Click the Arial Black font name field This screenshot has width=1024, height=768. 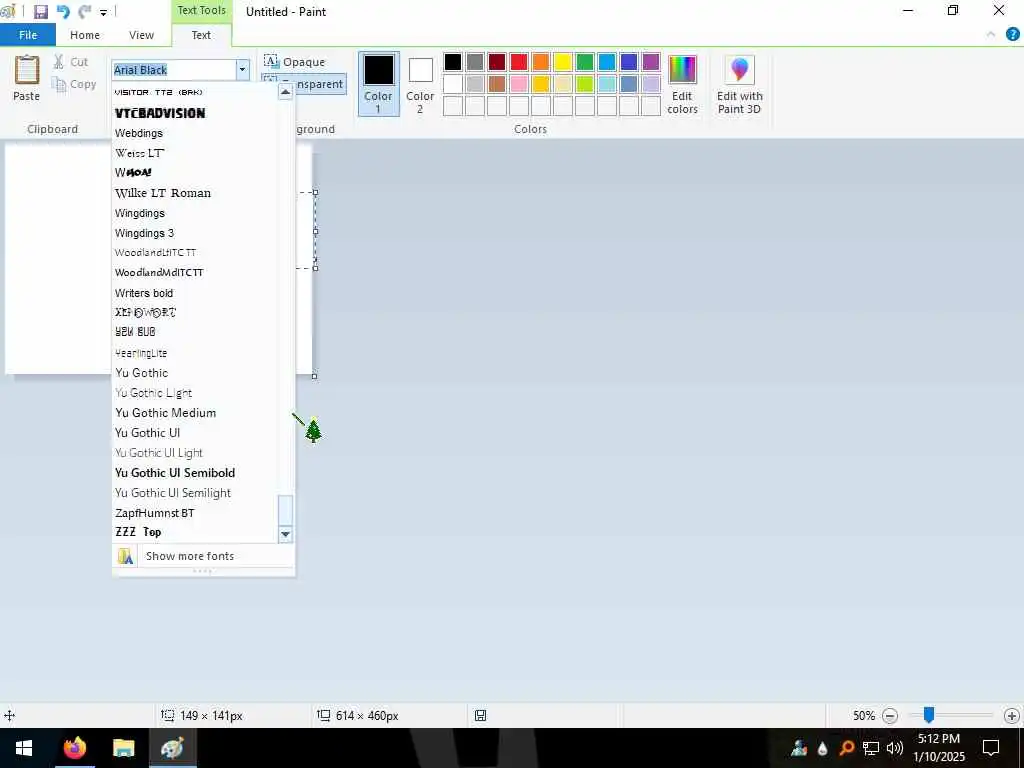(x=174, y=70)
